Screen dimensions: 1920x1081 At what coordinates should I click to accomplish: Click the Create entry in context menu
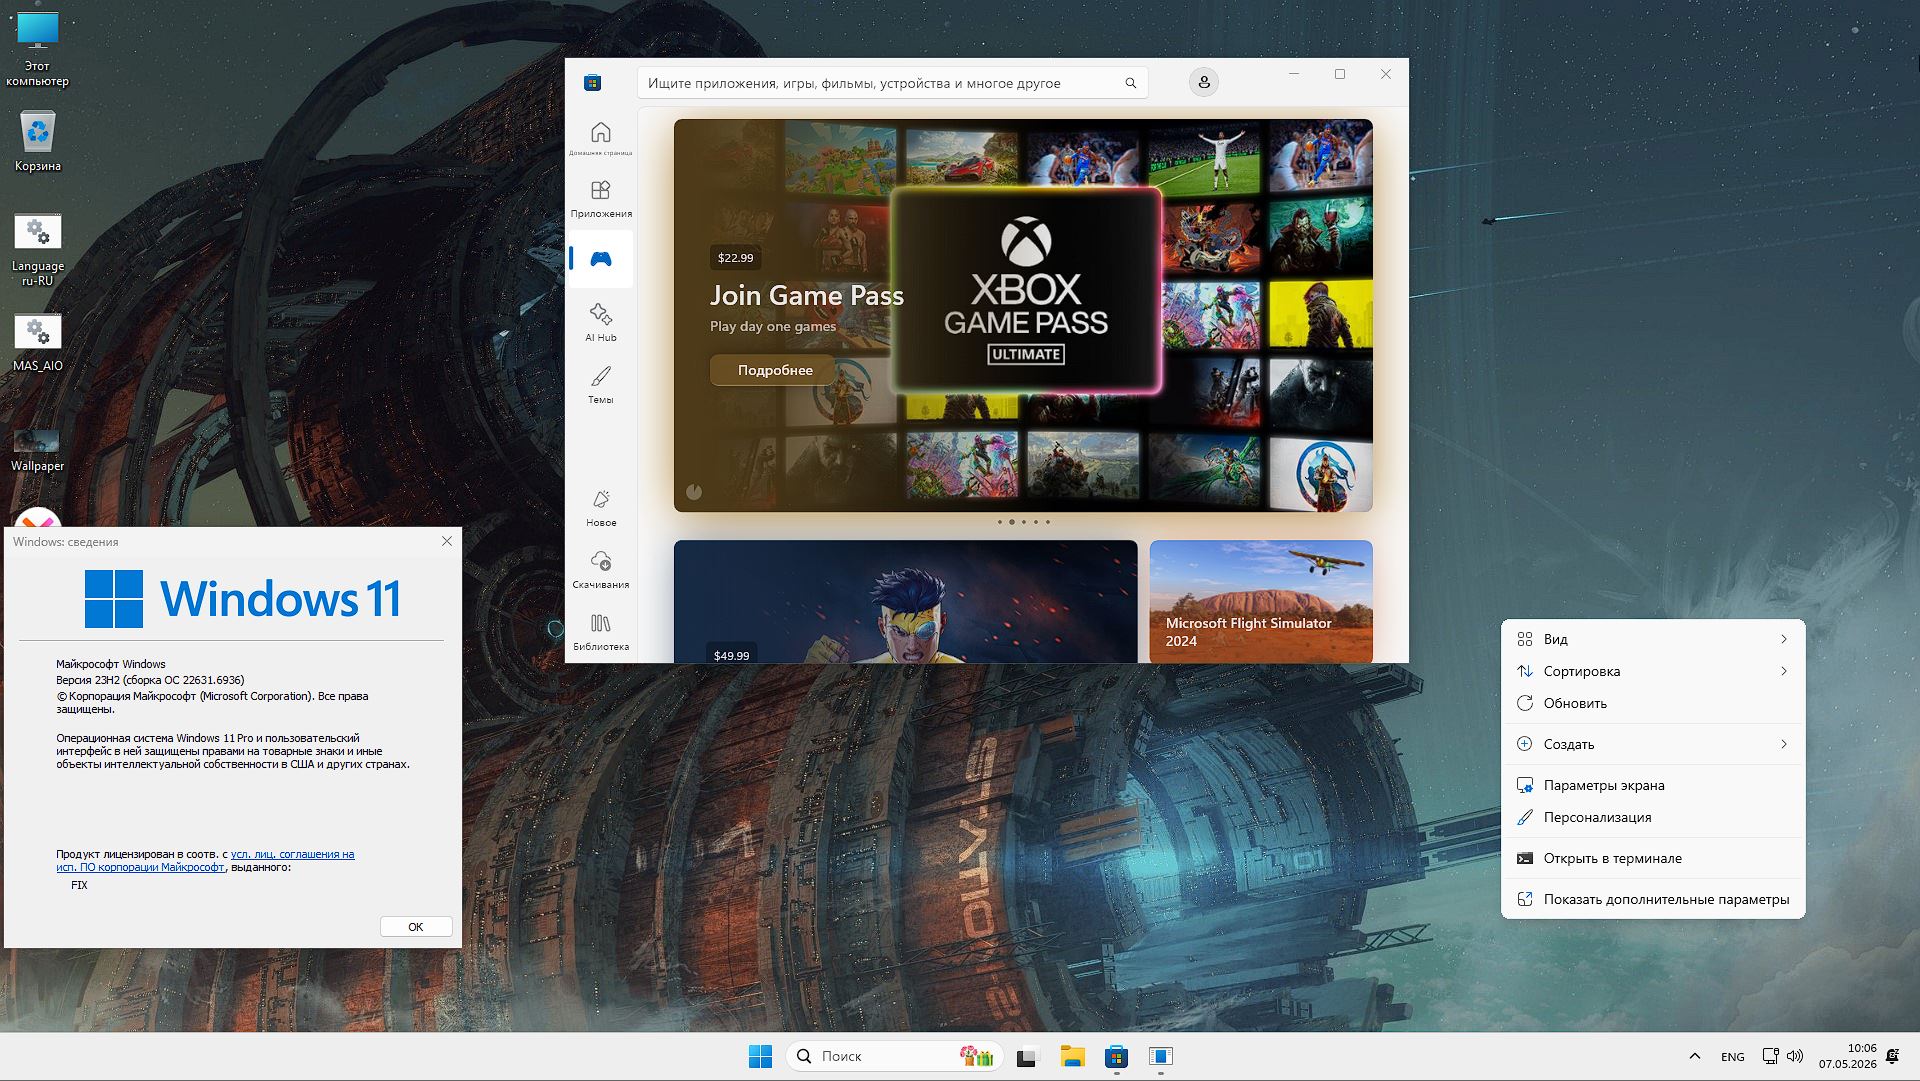[x=1653, y=744]
